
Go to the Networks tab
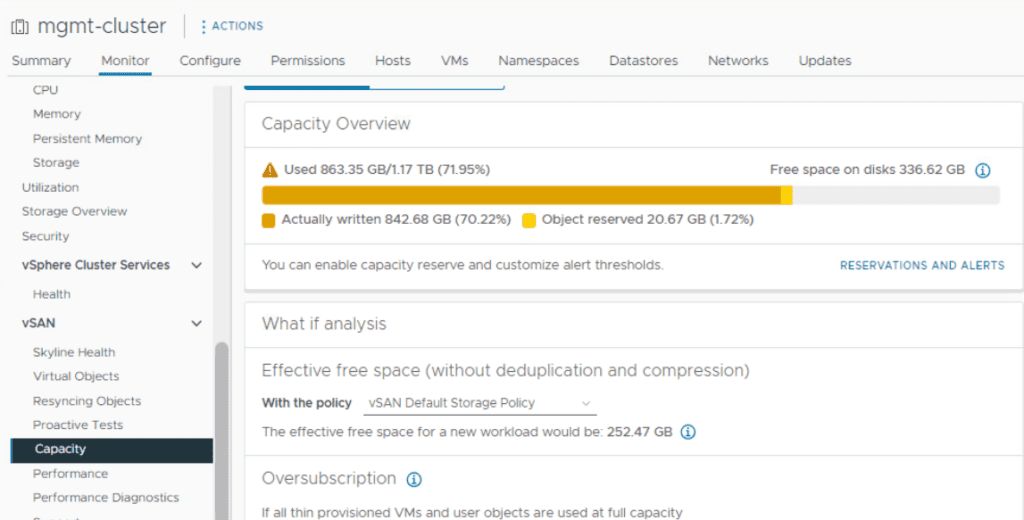click(x=738, y=61)
